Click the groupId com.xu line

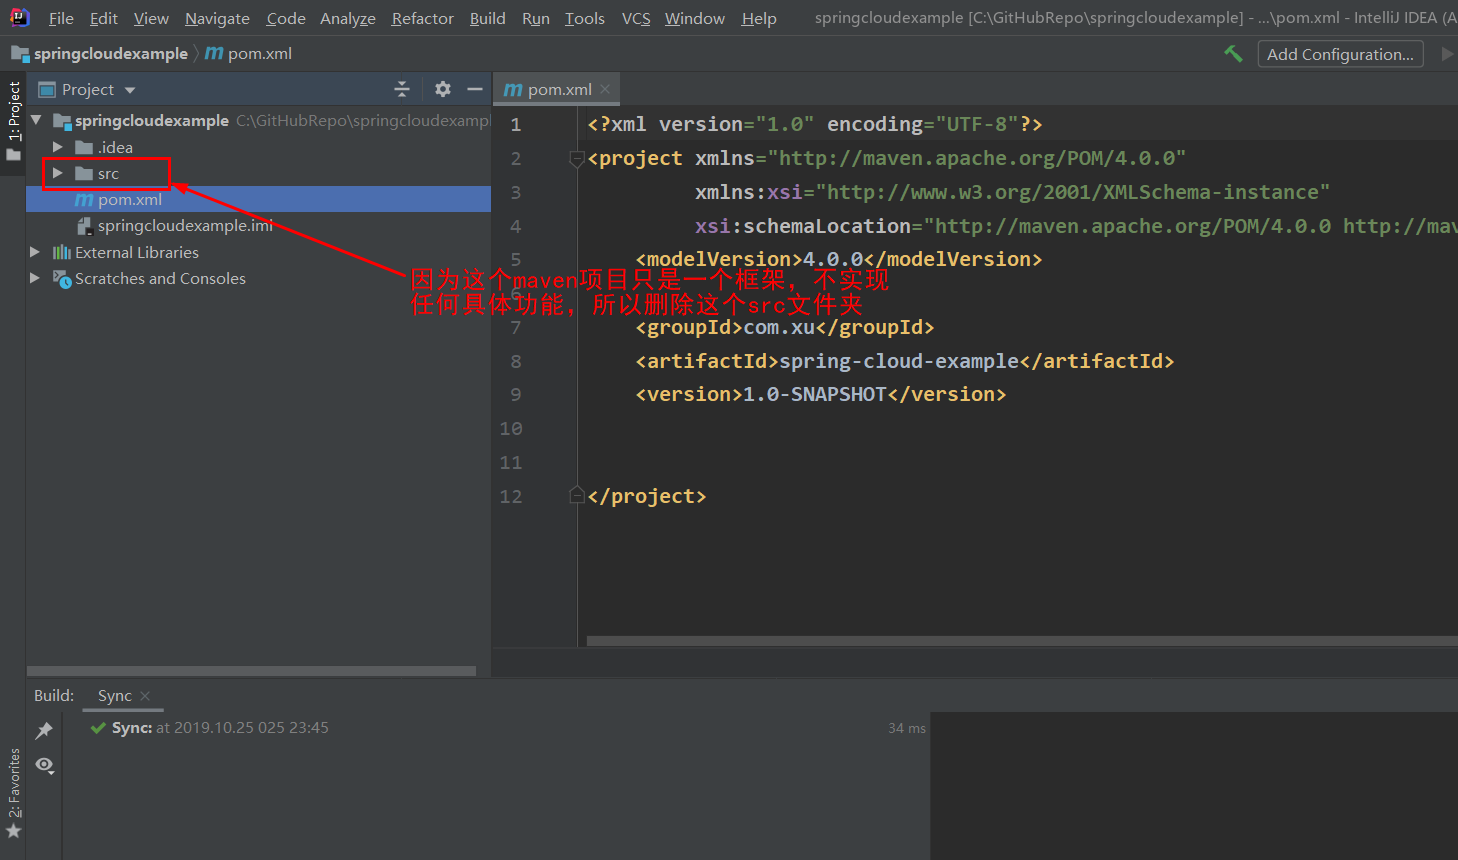click(785, 327)
